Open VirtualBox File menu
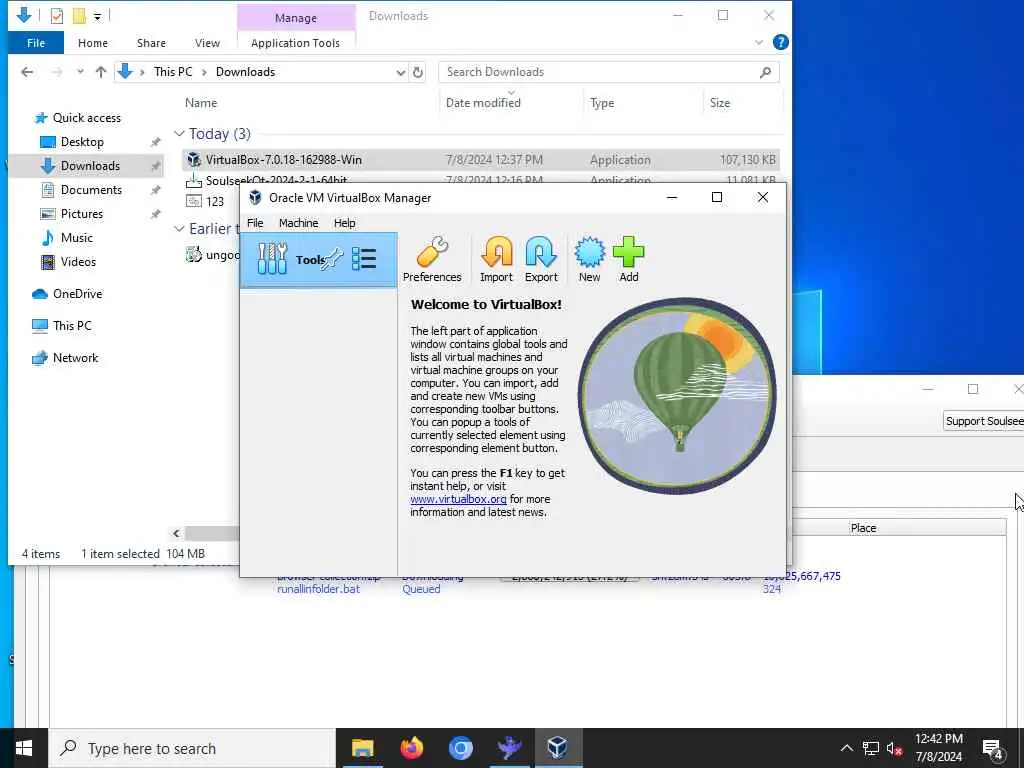Viewport: 1024px width, 768px height. [x=255, y=223]
